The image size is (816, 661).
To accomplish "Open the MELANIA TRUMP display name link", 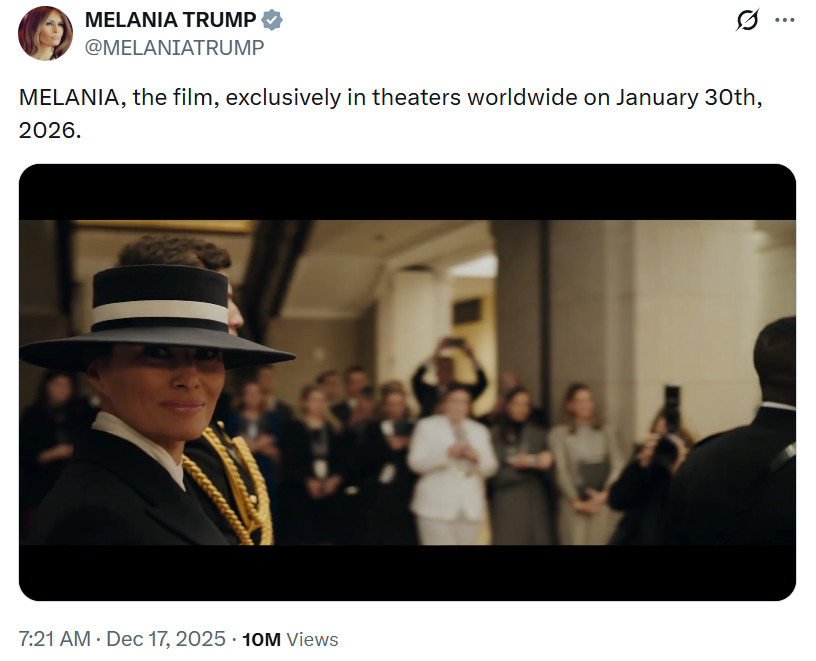I will click(170, 20).
